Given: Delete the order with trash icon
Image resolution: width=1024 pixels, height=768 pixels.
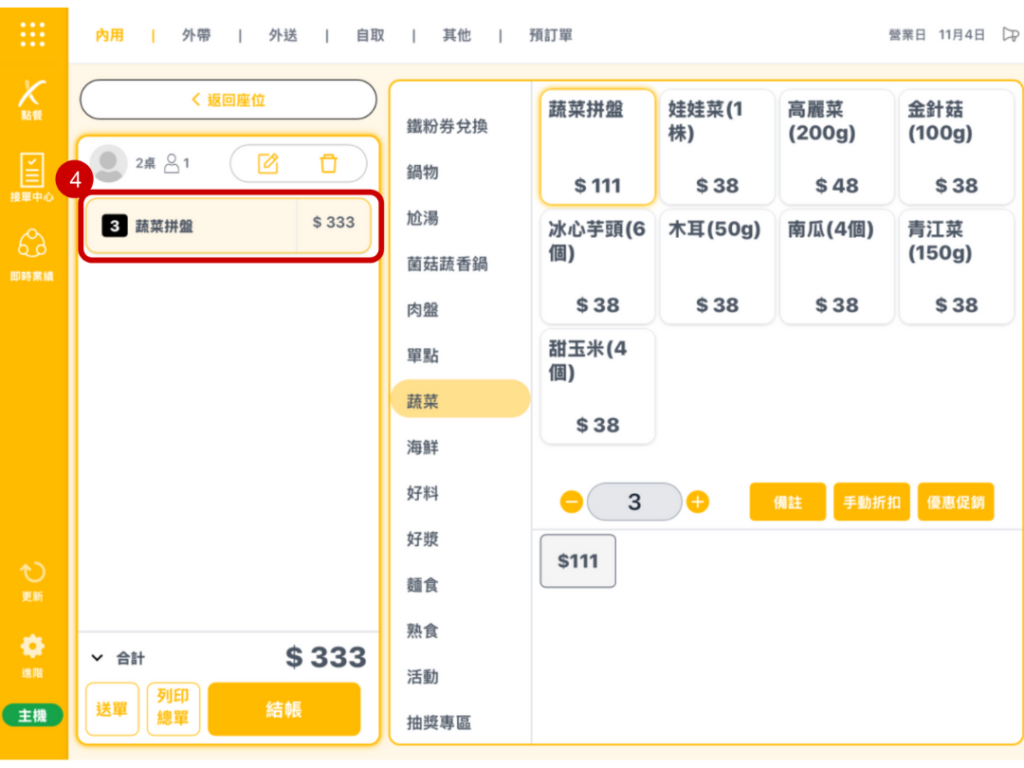Looking at the screenshot, I should [328, 164].
